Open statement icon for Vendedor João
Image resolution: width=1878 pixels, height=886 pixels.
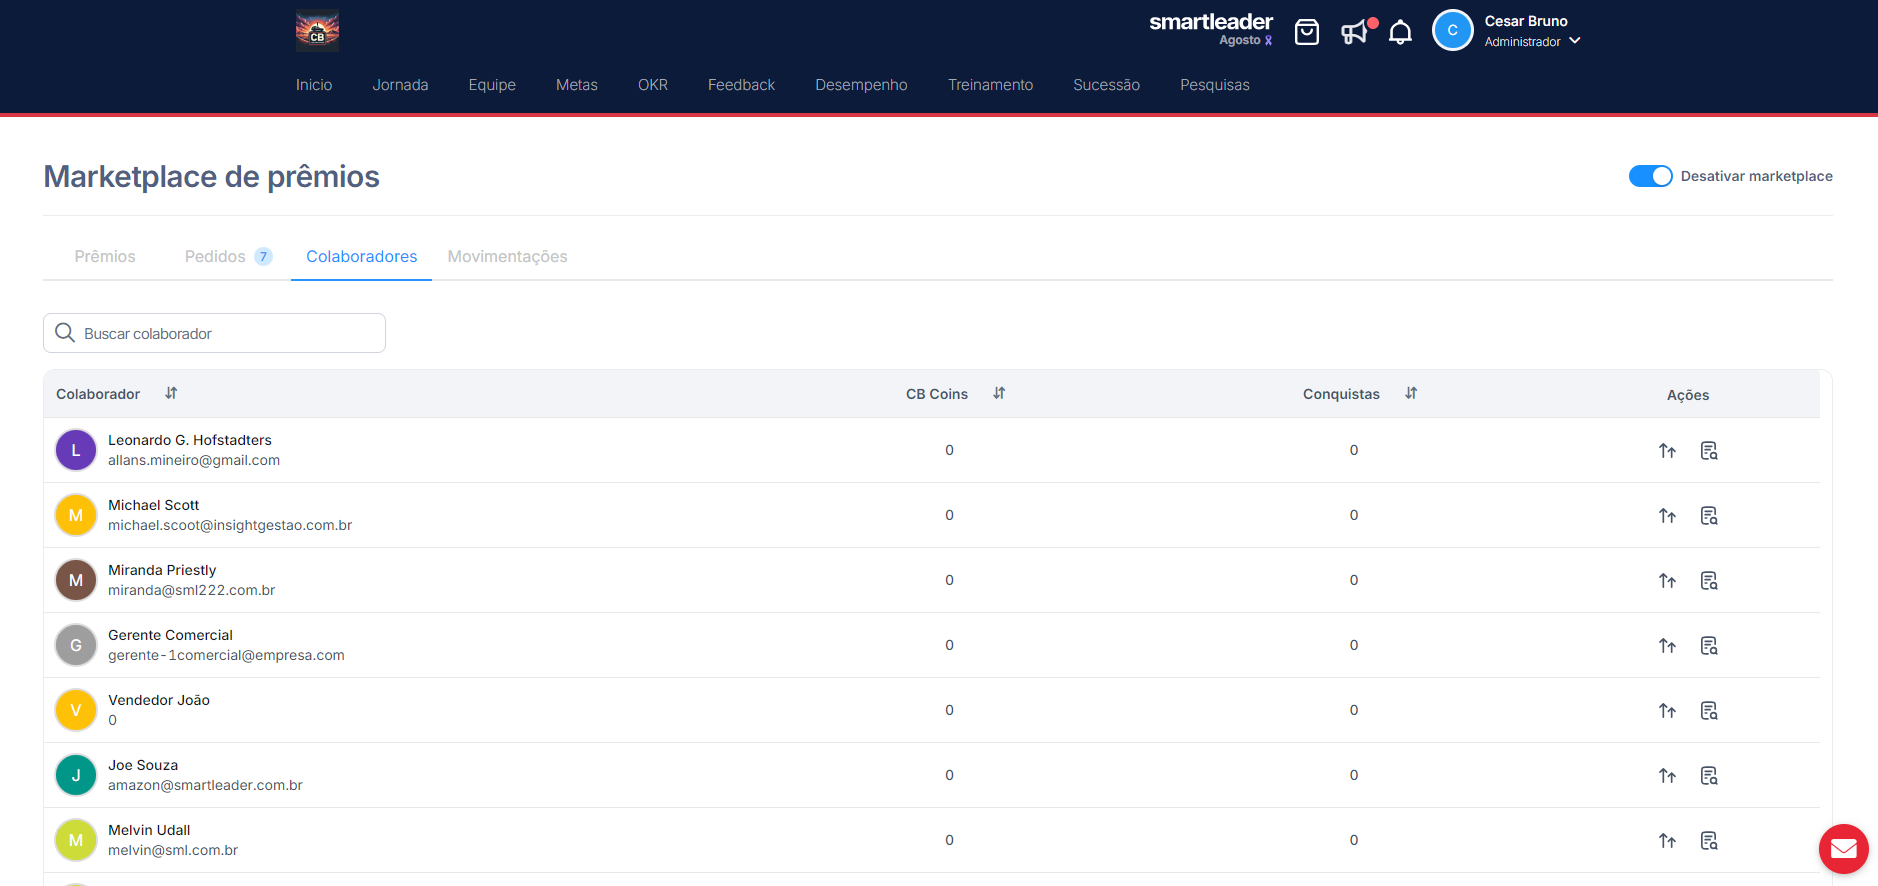click(x=1709, y=711)
